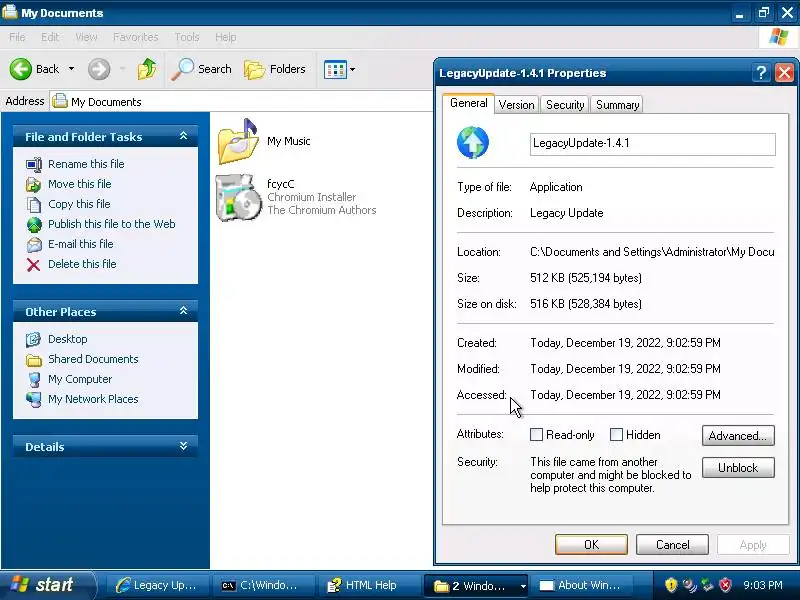Click the My Documents address bar
800x600 pixels.
pyautogui.click(x=241, y=102)
